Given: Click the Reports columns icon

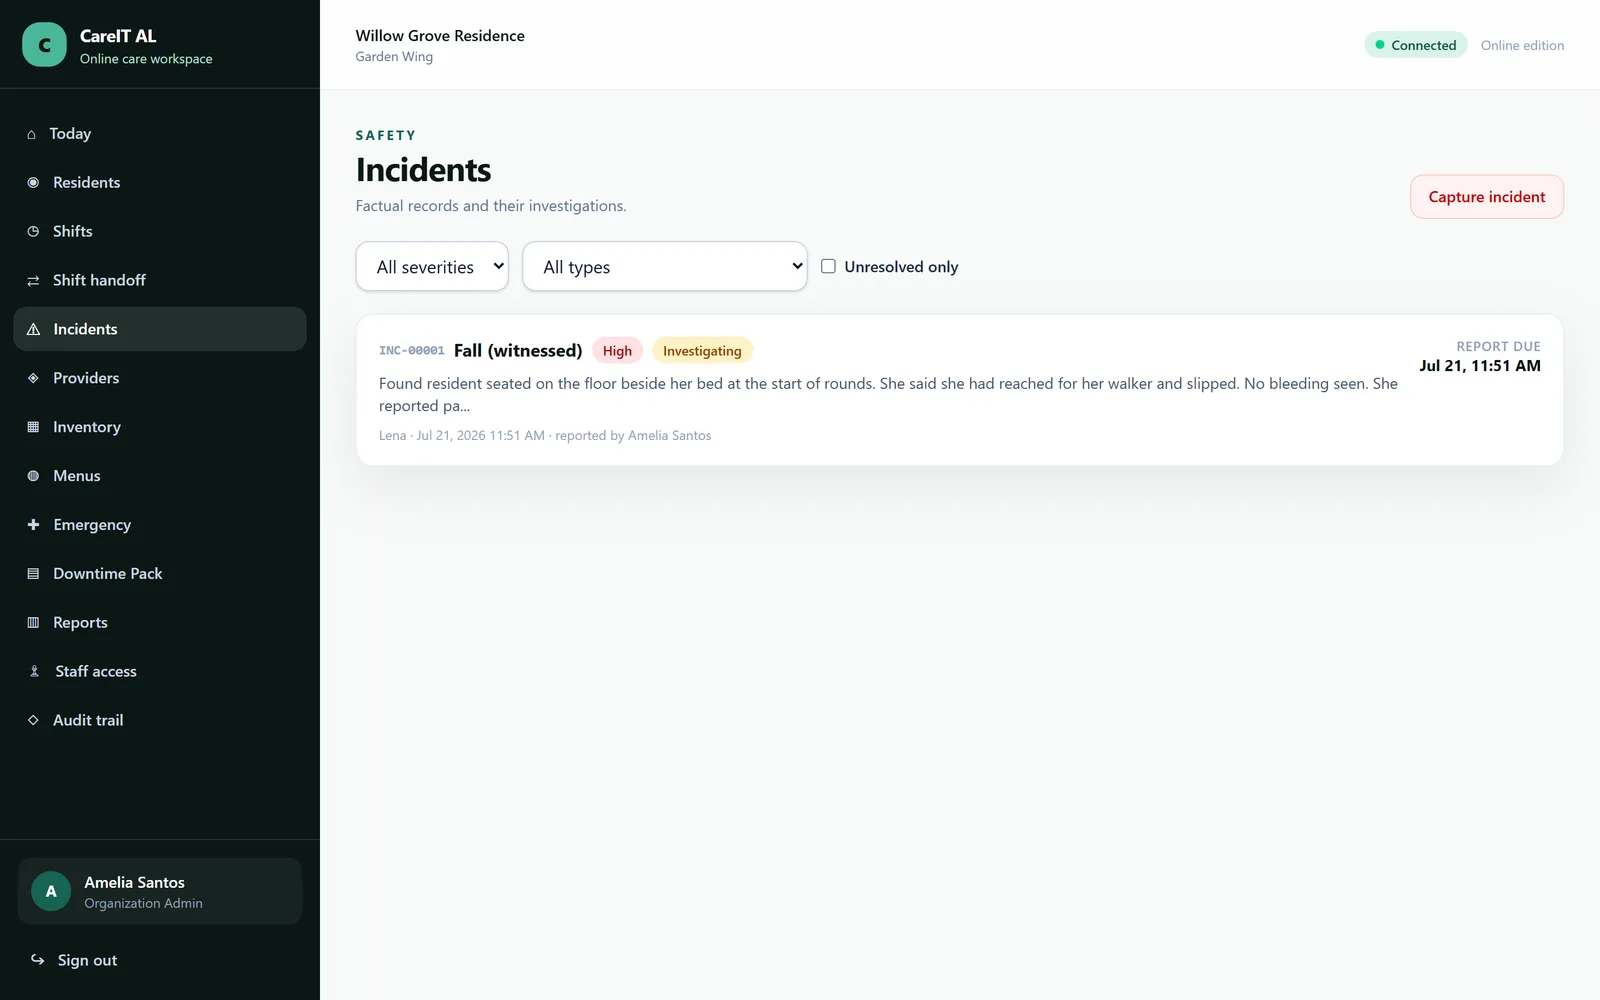Looking at the screenshot, I should (33, 622).
